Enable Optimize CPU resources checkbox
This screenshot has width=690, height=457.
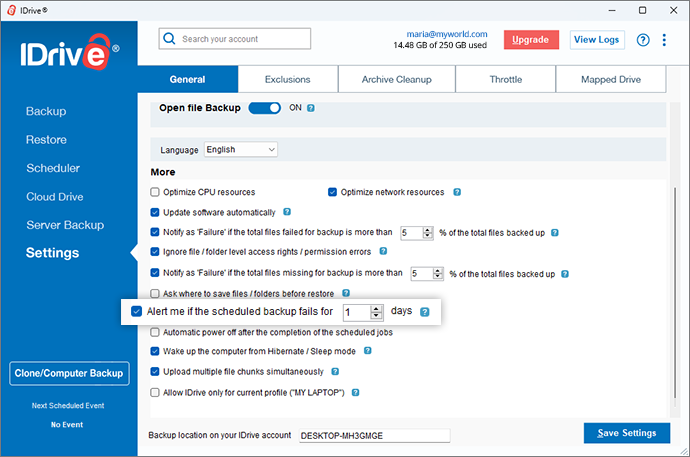[x=155, y=192]
